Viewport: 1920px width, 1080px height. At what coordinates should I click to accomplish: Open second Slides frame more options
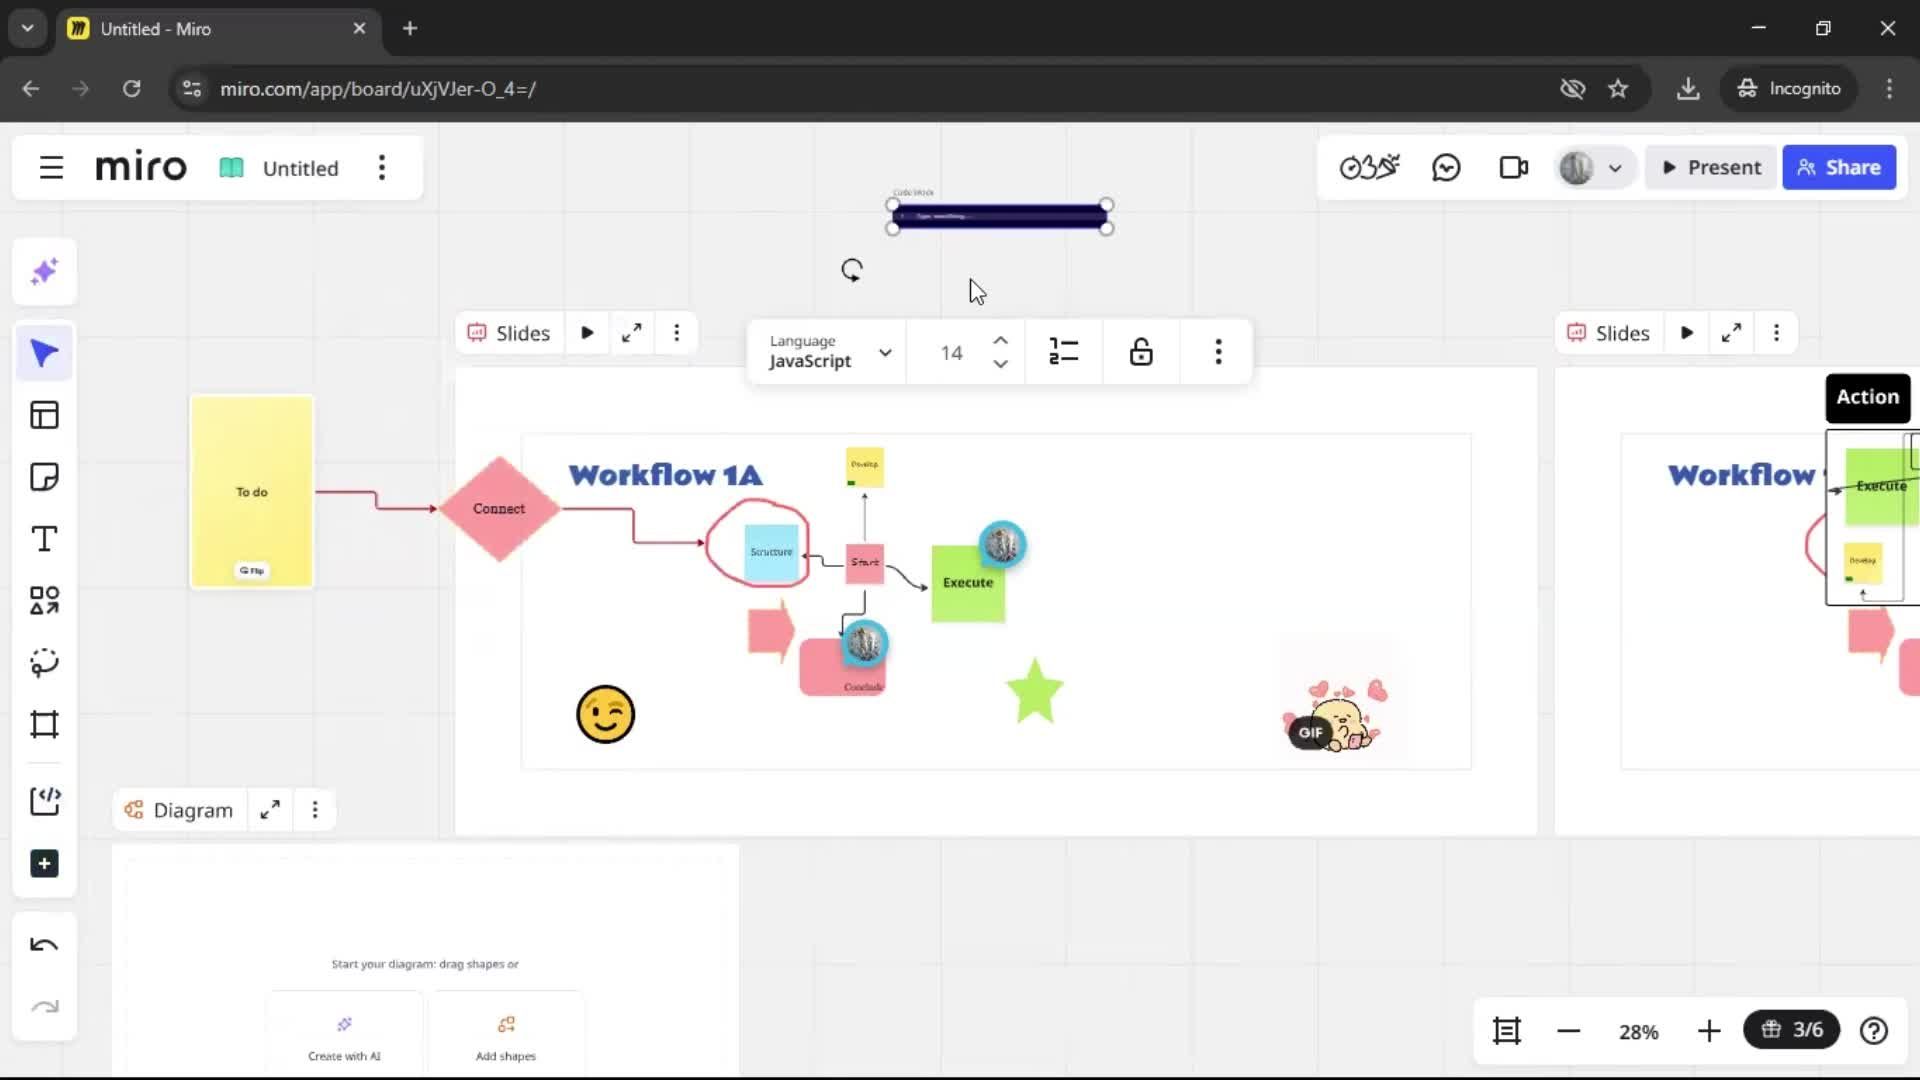1777,333
